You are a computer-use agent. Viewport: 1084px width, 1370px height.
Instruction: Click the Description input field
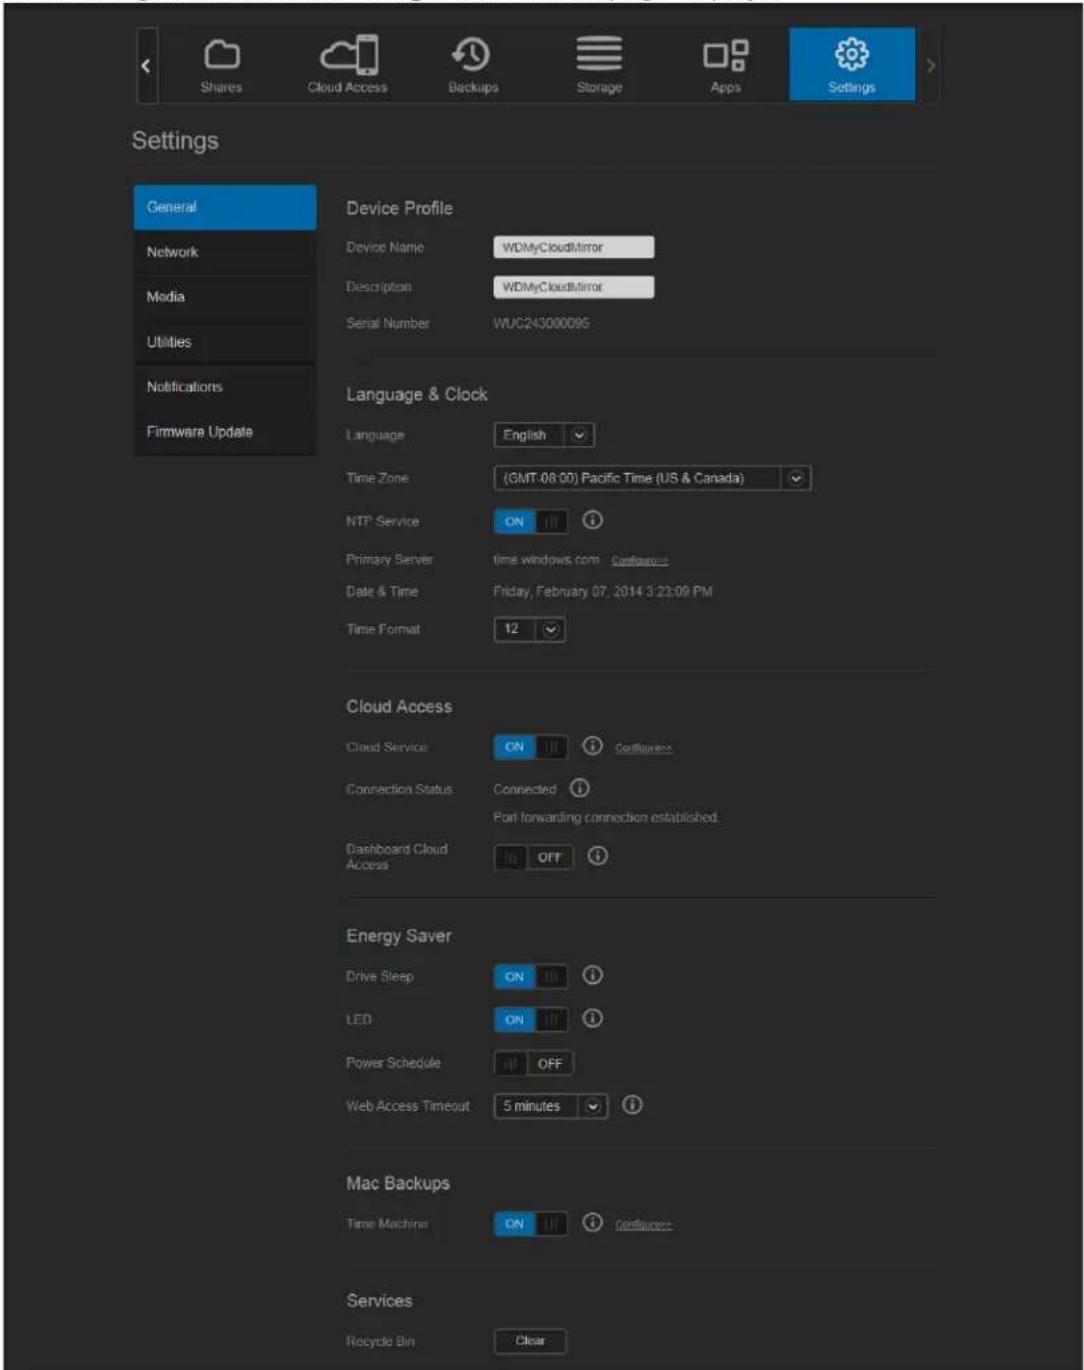coord(574,287)
